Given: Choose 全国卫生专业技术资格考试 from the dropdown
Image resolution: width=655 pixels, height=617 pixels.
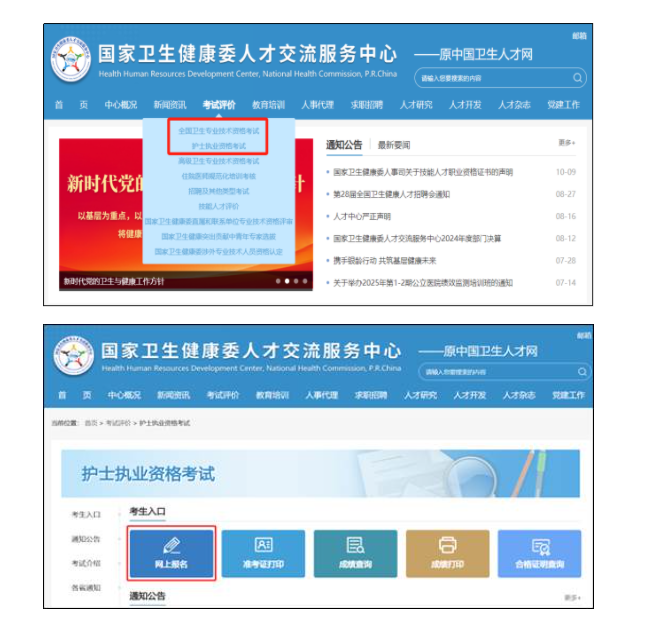Looking at the screenshot, I should click(x=218, y=131).
